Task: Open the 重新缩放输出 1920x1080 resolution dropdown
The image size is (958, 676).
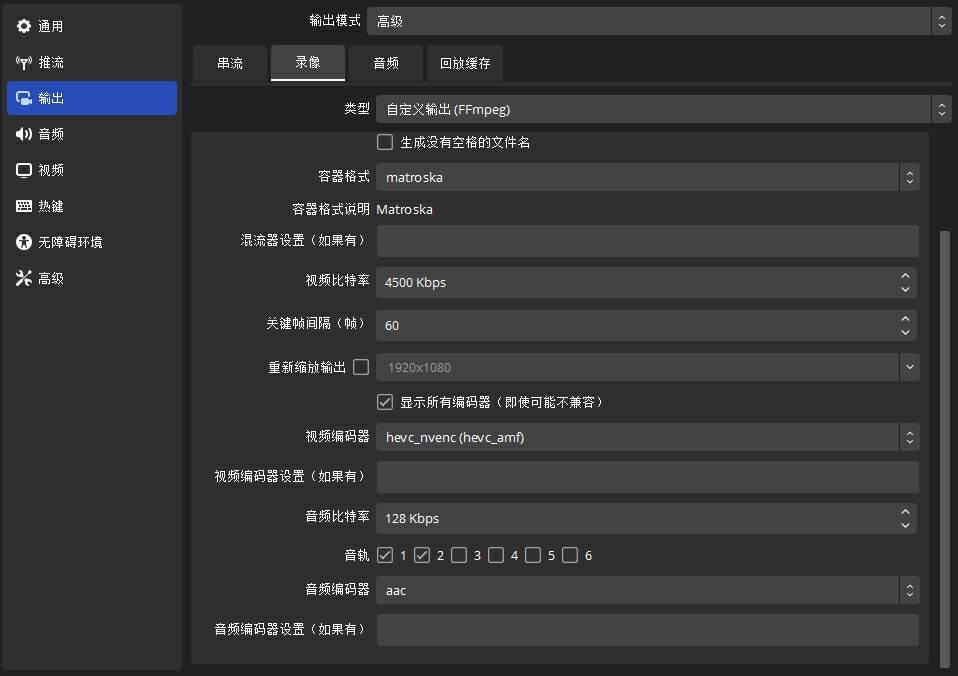Action: [648, 367]
